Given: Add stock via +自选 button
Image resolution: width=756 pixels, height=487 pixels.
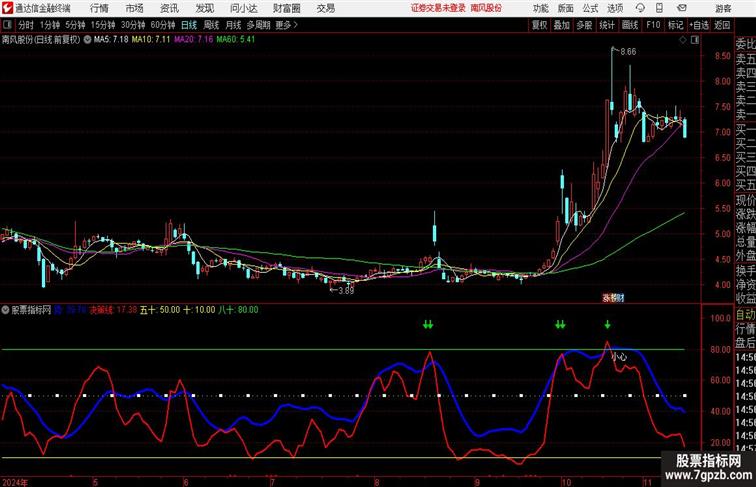Looking at the screenshot, I should [x=699, y=25].
